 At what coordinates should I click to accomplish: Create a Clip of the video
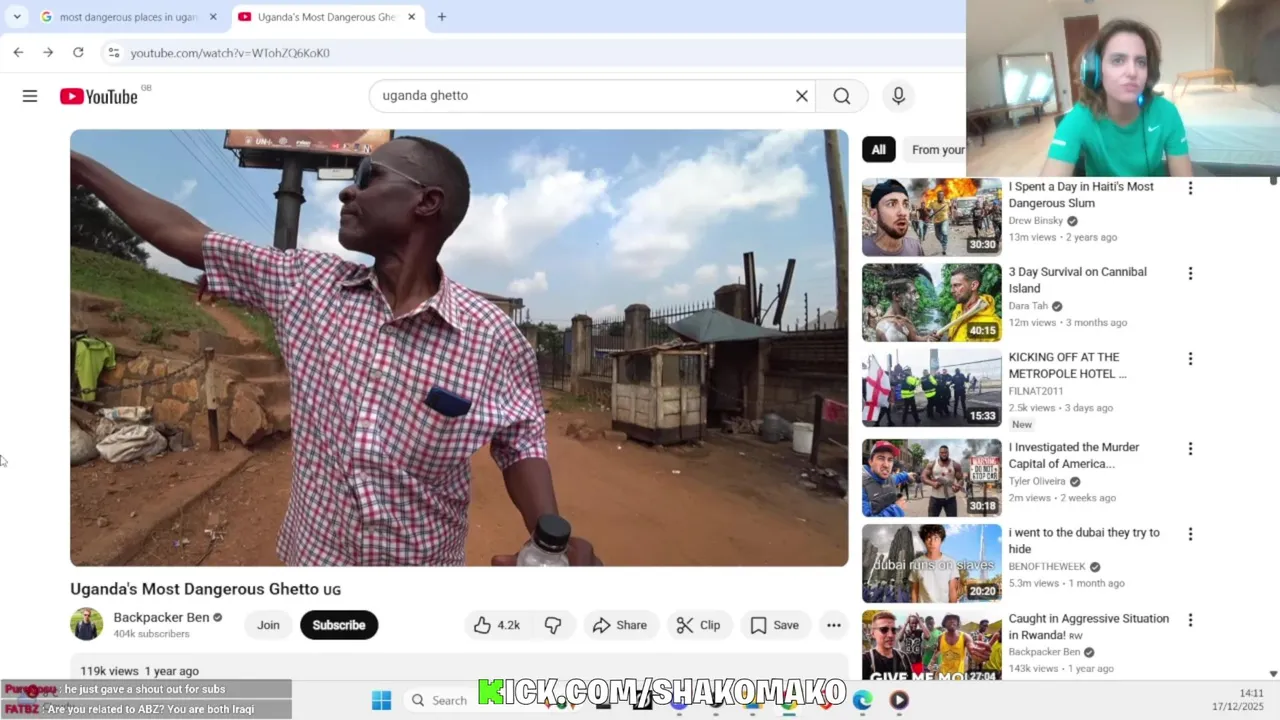698,625
